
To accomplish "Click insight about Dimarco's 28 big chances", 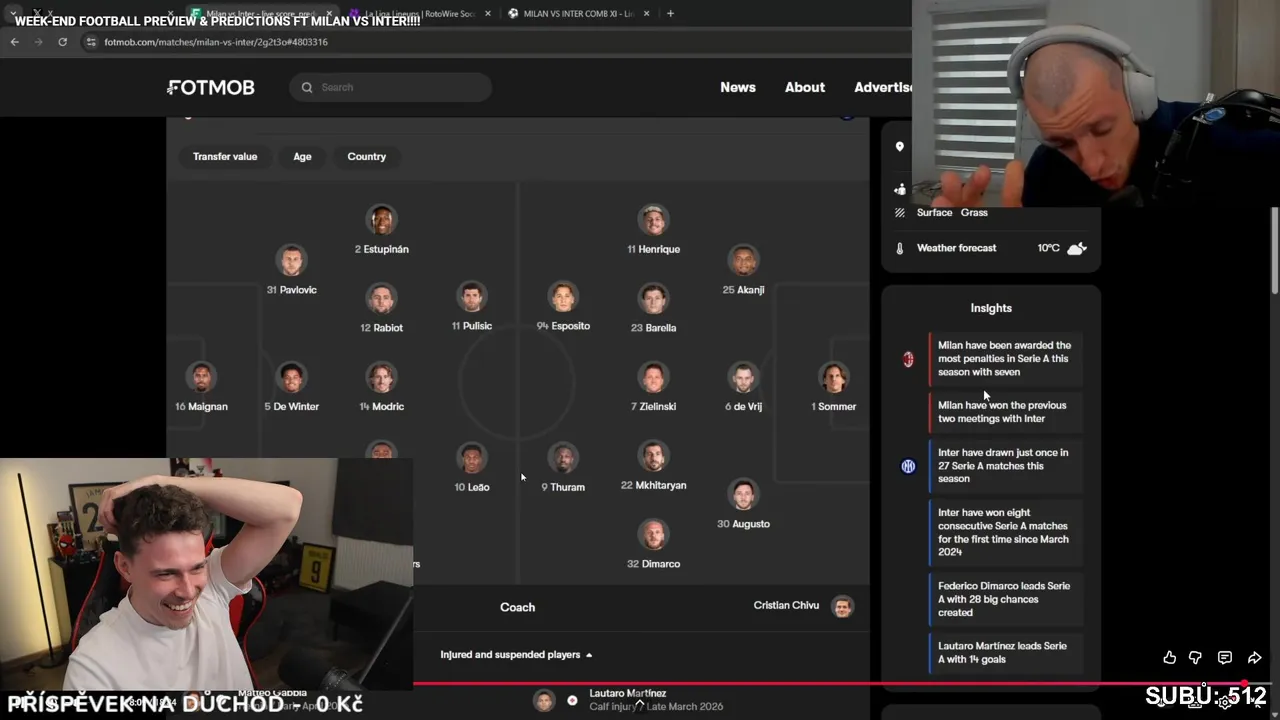I will tap(1004, 599).
